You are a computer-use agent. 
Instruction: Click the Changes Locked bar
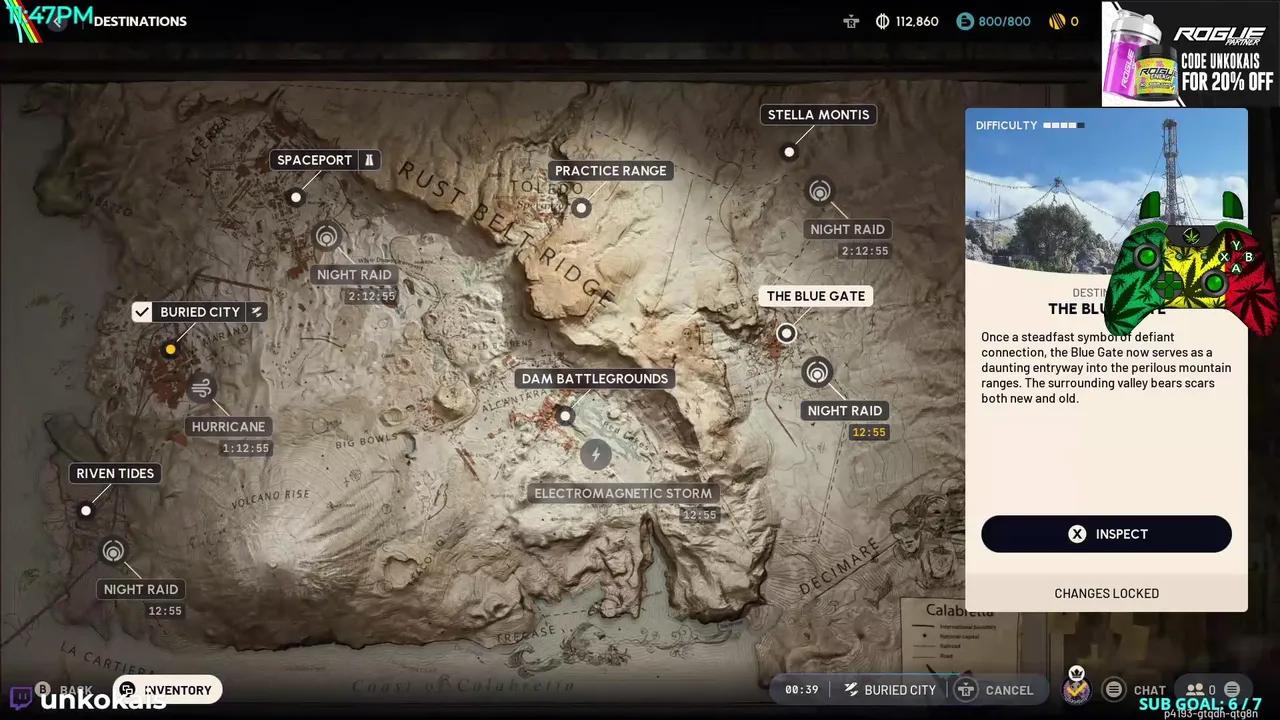coord(1106,593)
